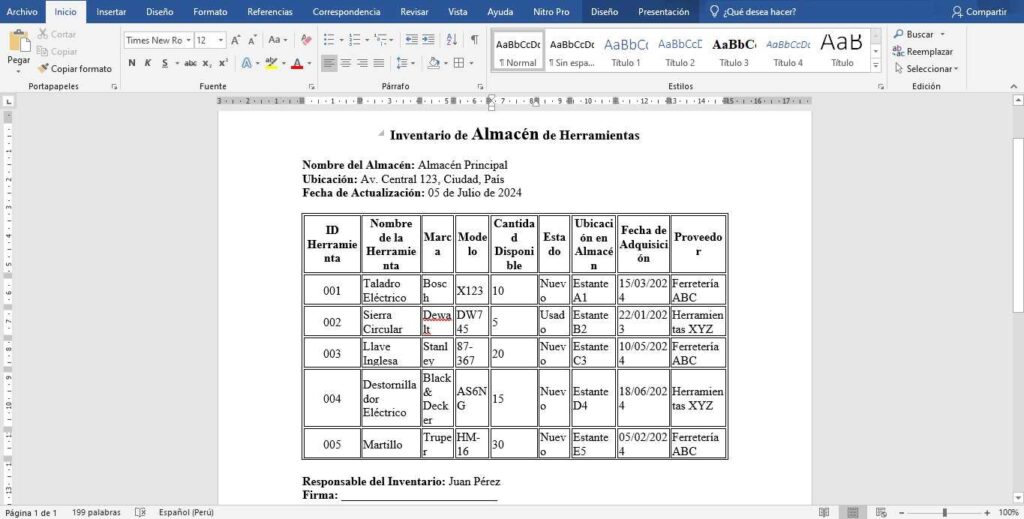
Task: Apply Título 3 style
Action: click(x=734, y=52)
